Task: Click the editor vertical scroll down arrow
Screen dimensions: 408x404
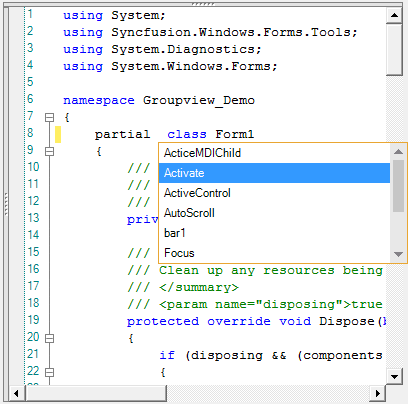Action: click(394, 377)
